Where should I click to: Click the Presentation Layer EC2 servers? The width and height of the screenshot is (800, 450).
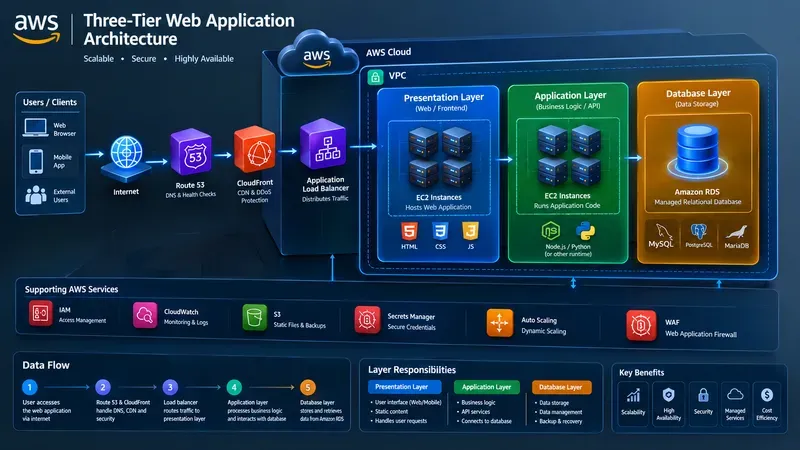coord(440,157)
